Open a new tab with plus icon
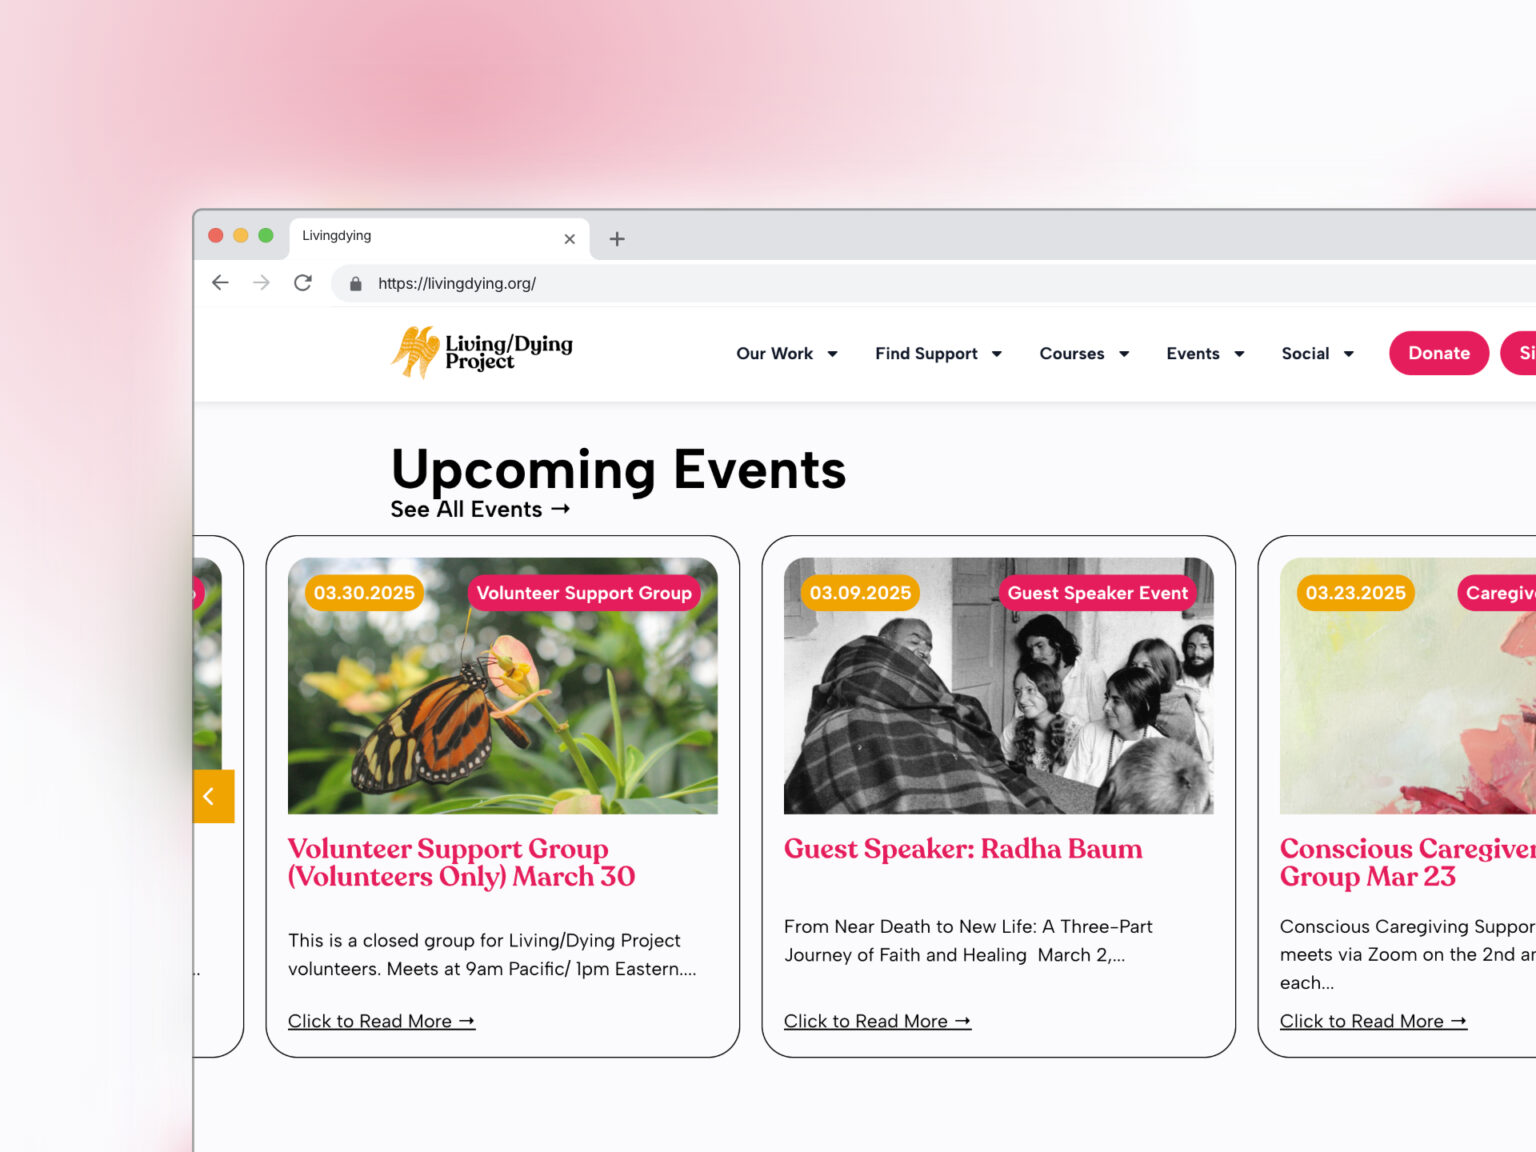 tap(617, 239)
